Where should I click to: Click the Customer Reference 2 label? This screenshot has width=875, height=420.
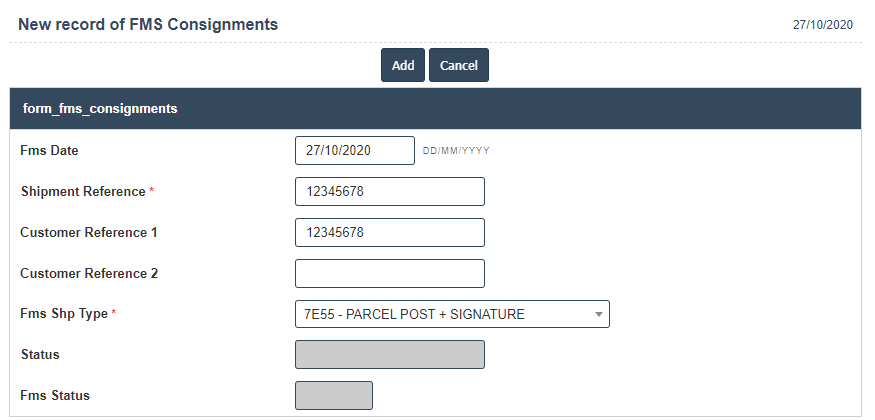click(89, 273)
